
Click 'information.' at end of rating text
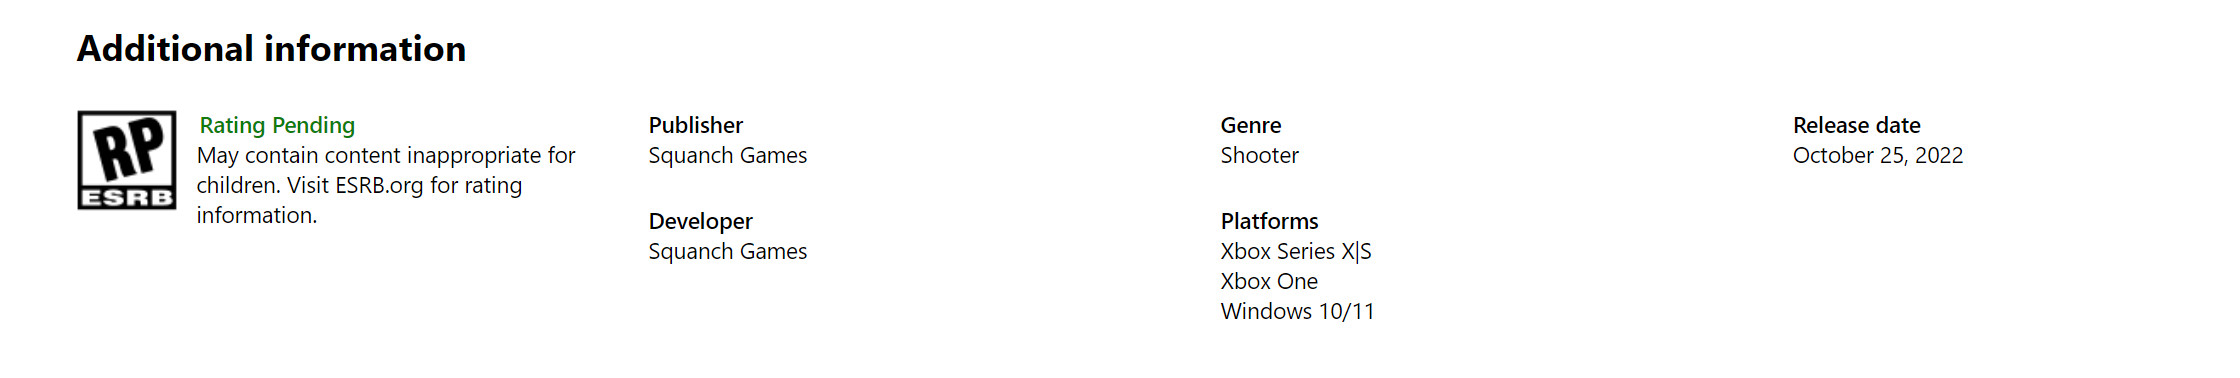(x=256, y=215)
